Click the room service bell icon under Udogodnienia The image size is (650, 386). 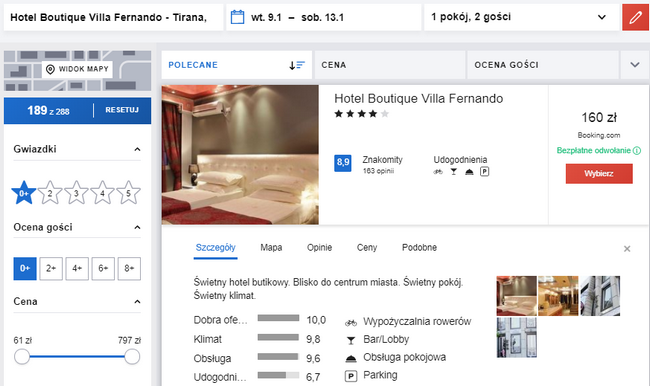click(x=469, y=172)
